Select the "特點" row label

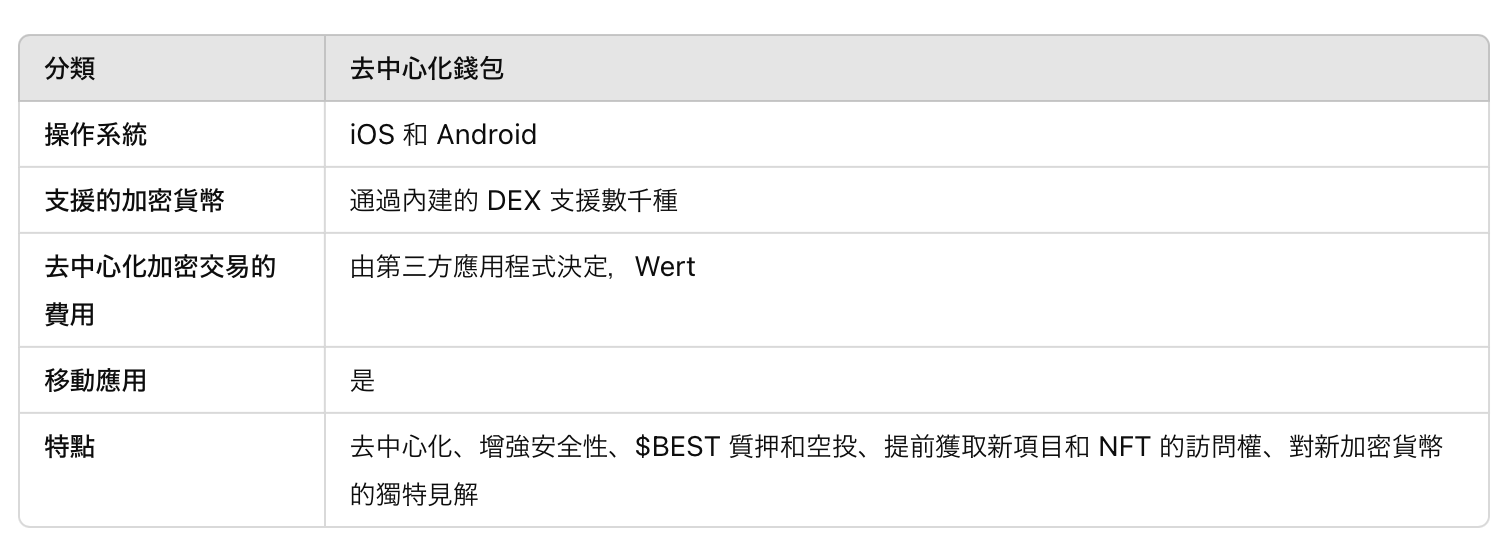coord(70,447)
